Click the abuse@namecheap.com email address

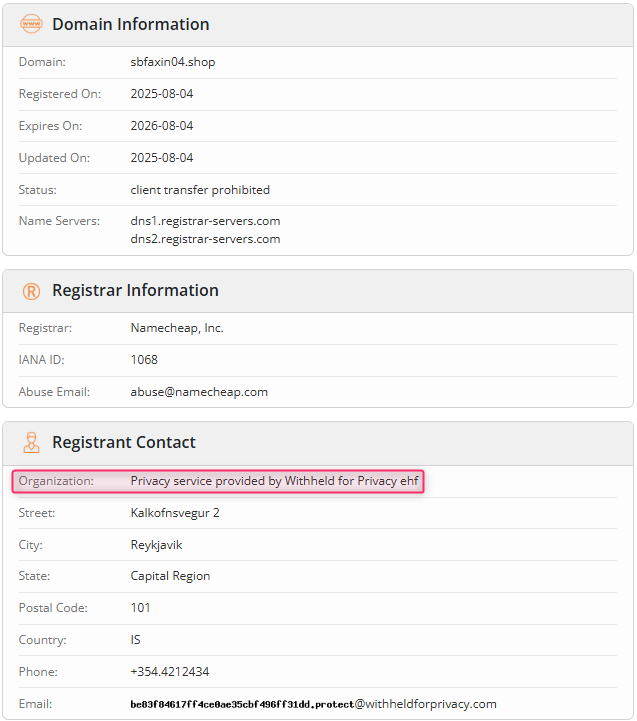point(199,392)
